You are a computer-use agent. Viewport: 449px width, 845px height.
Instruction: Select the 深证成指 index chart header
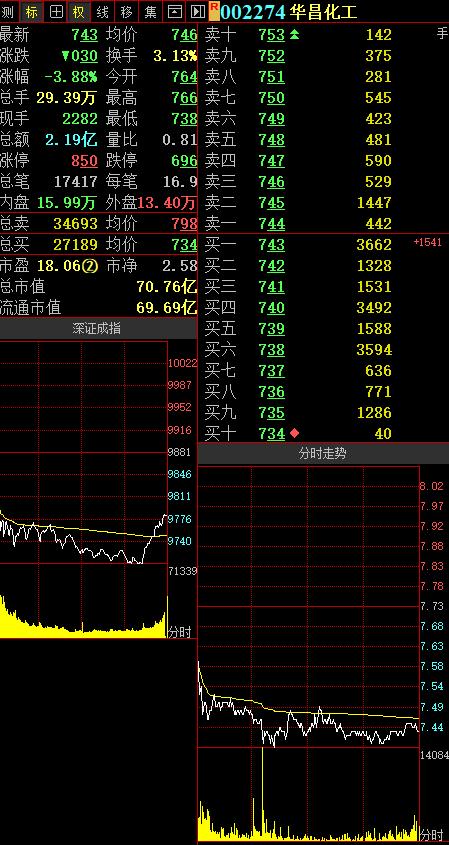pos(97,329)
